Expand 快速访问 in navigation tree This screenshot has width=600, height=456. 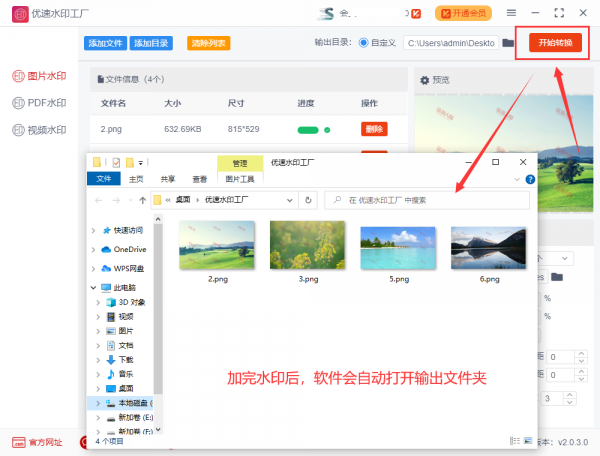(x=93, y=230)
